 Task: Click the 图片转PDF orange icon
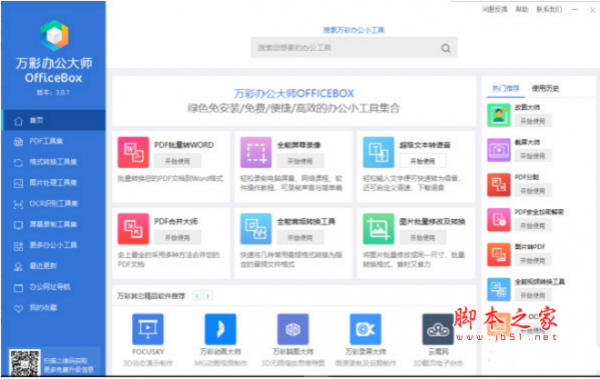pyautogui.click(x=499, y=255)
